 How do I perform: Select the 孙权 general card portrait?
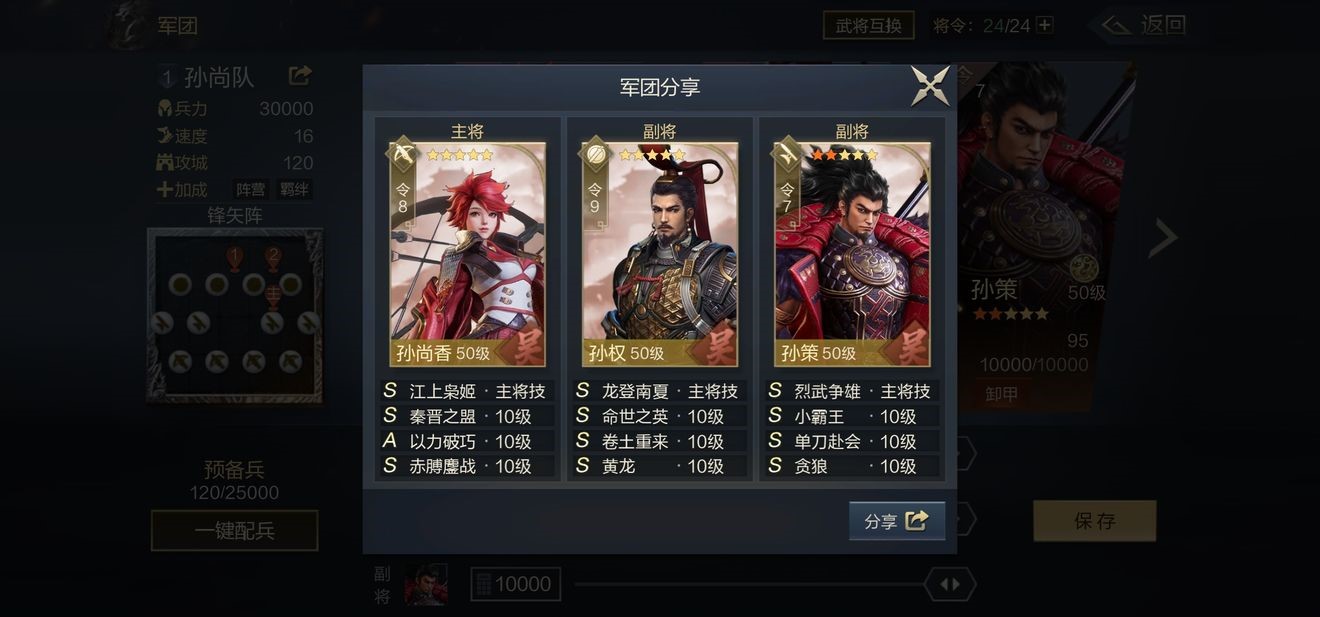[660, 255]
